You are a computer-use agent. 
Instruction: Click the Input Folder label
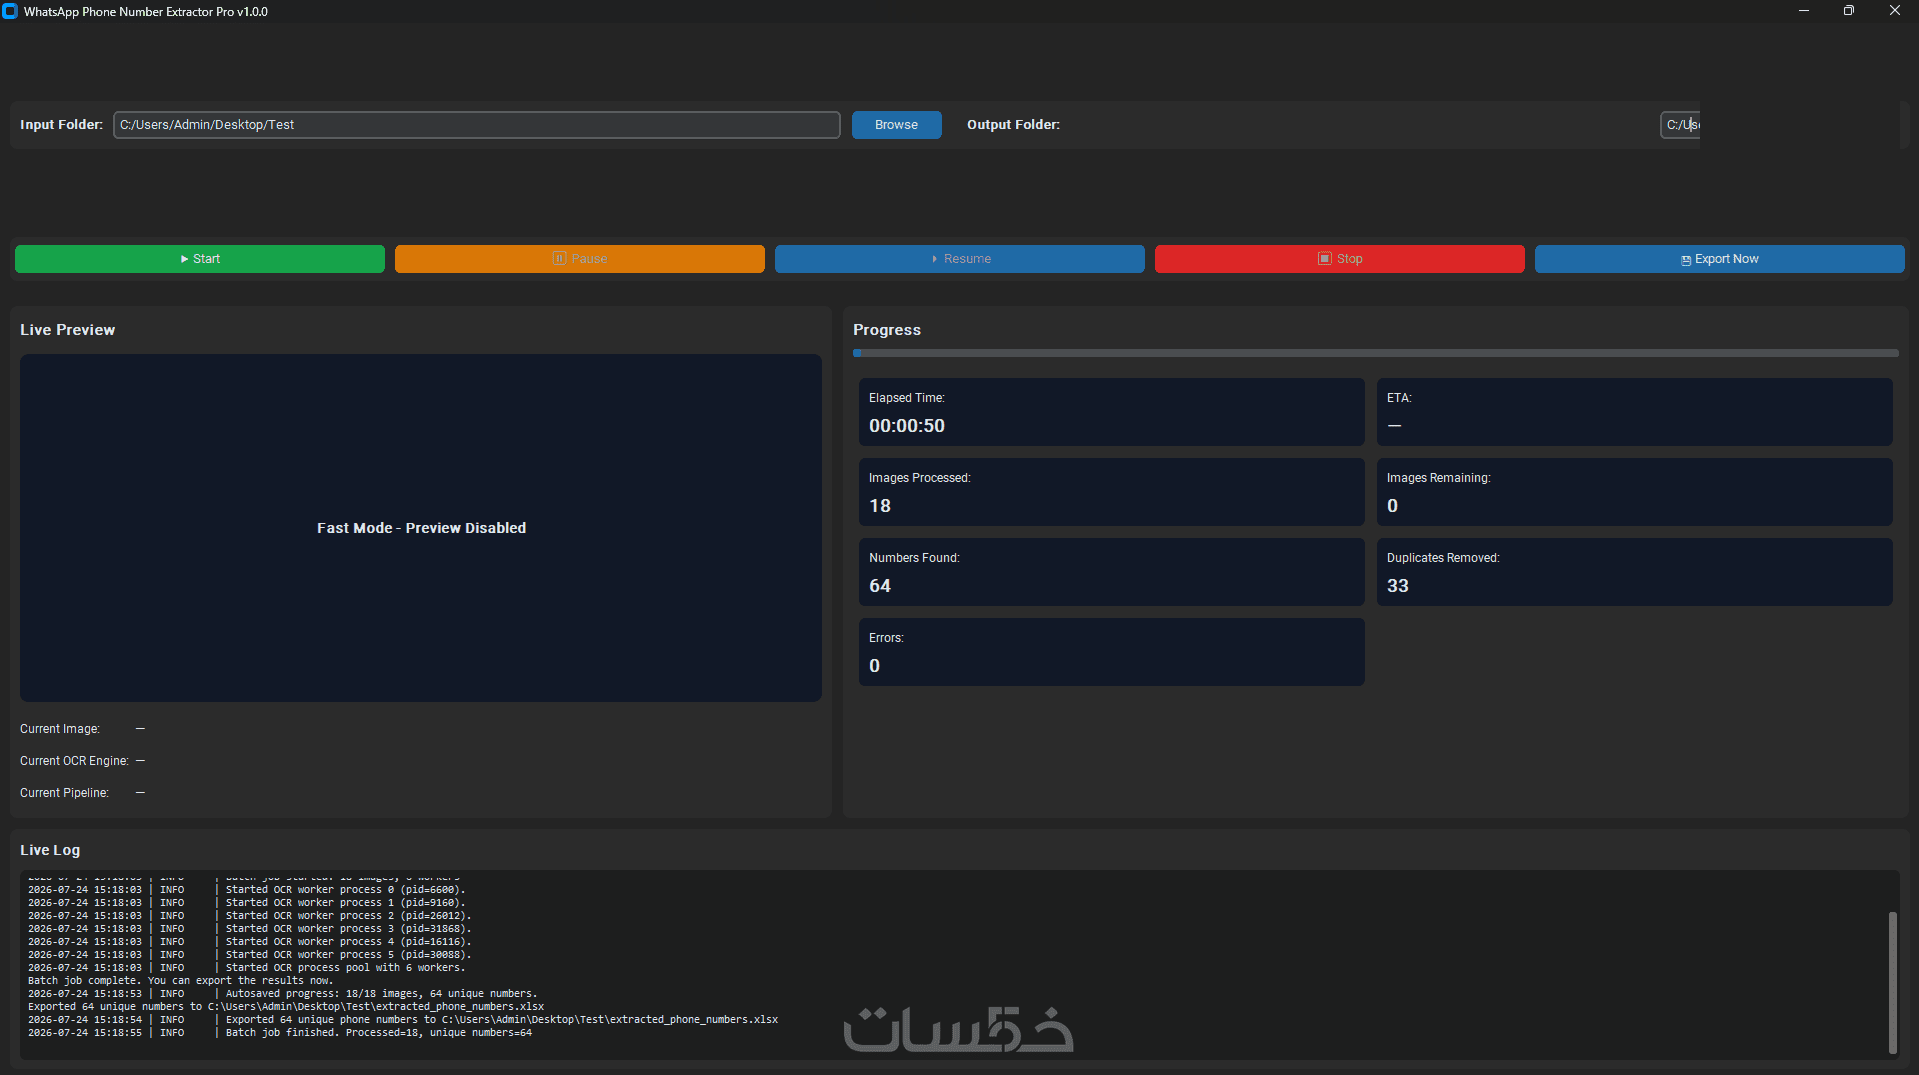62,125
